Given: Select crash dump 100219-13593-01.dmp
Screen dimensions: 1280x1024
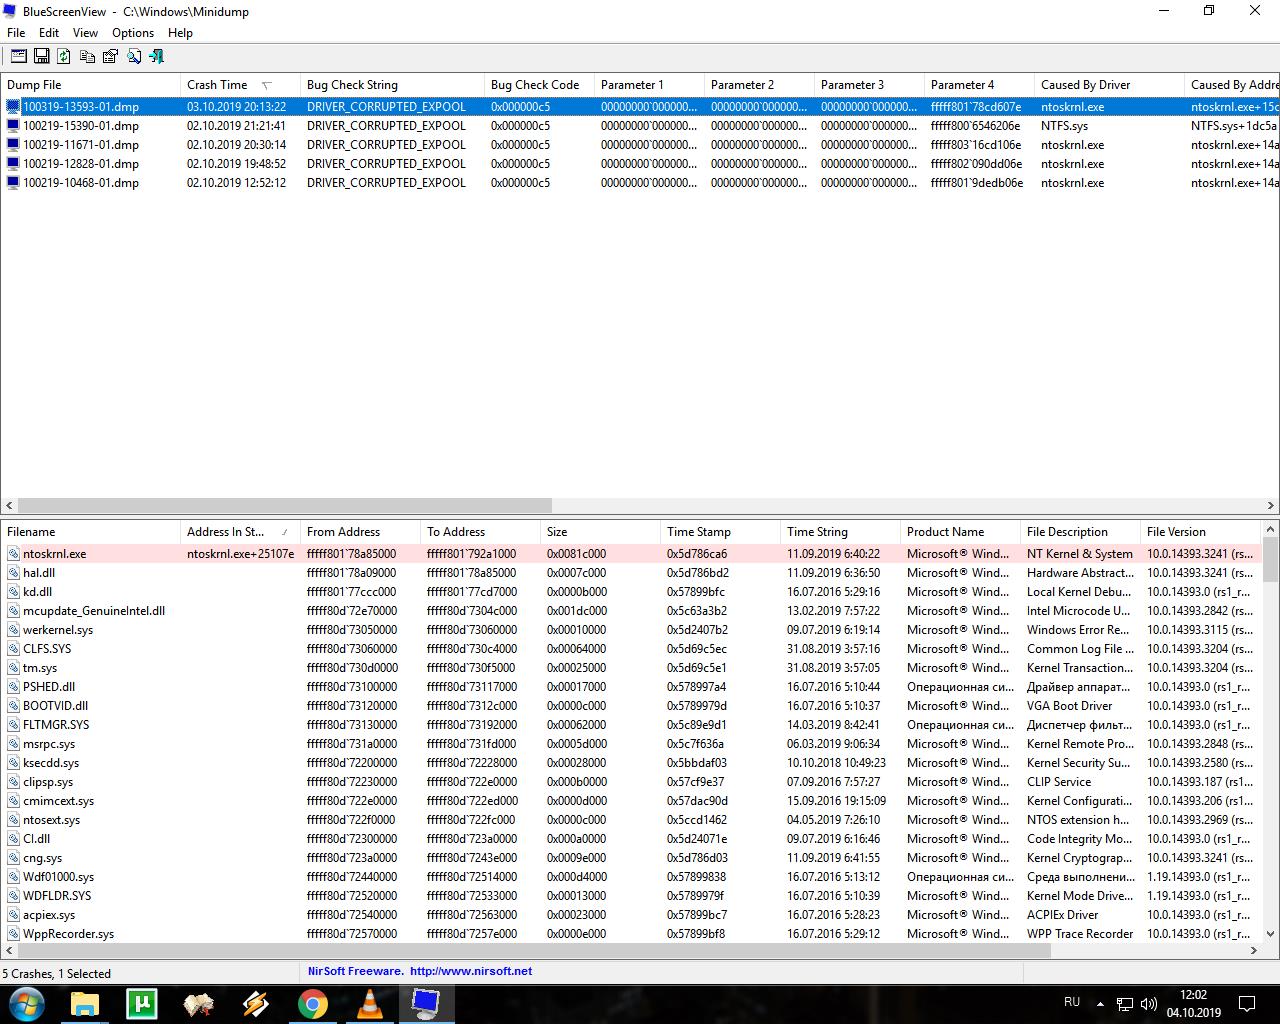Looking at the screenshot, I should coord(640,107).
